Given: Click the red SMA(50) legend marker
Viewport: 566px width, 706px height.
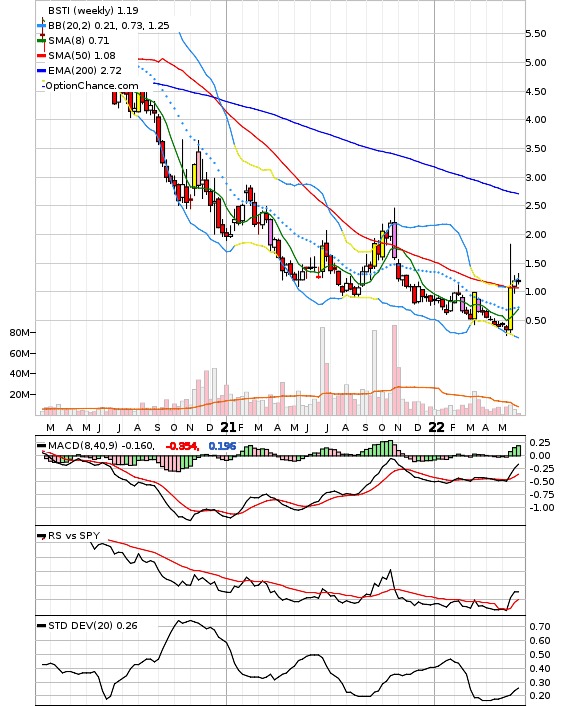Looking at the screenshot, I should pos(41,55).
